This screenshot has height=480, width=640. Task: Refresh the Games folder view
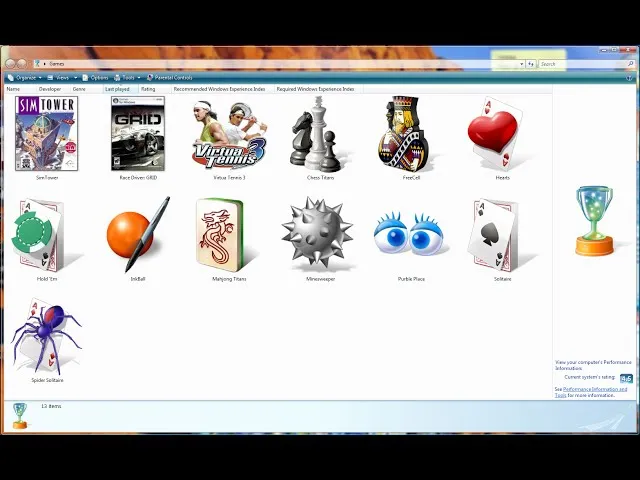pos(531,64)
